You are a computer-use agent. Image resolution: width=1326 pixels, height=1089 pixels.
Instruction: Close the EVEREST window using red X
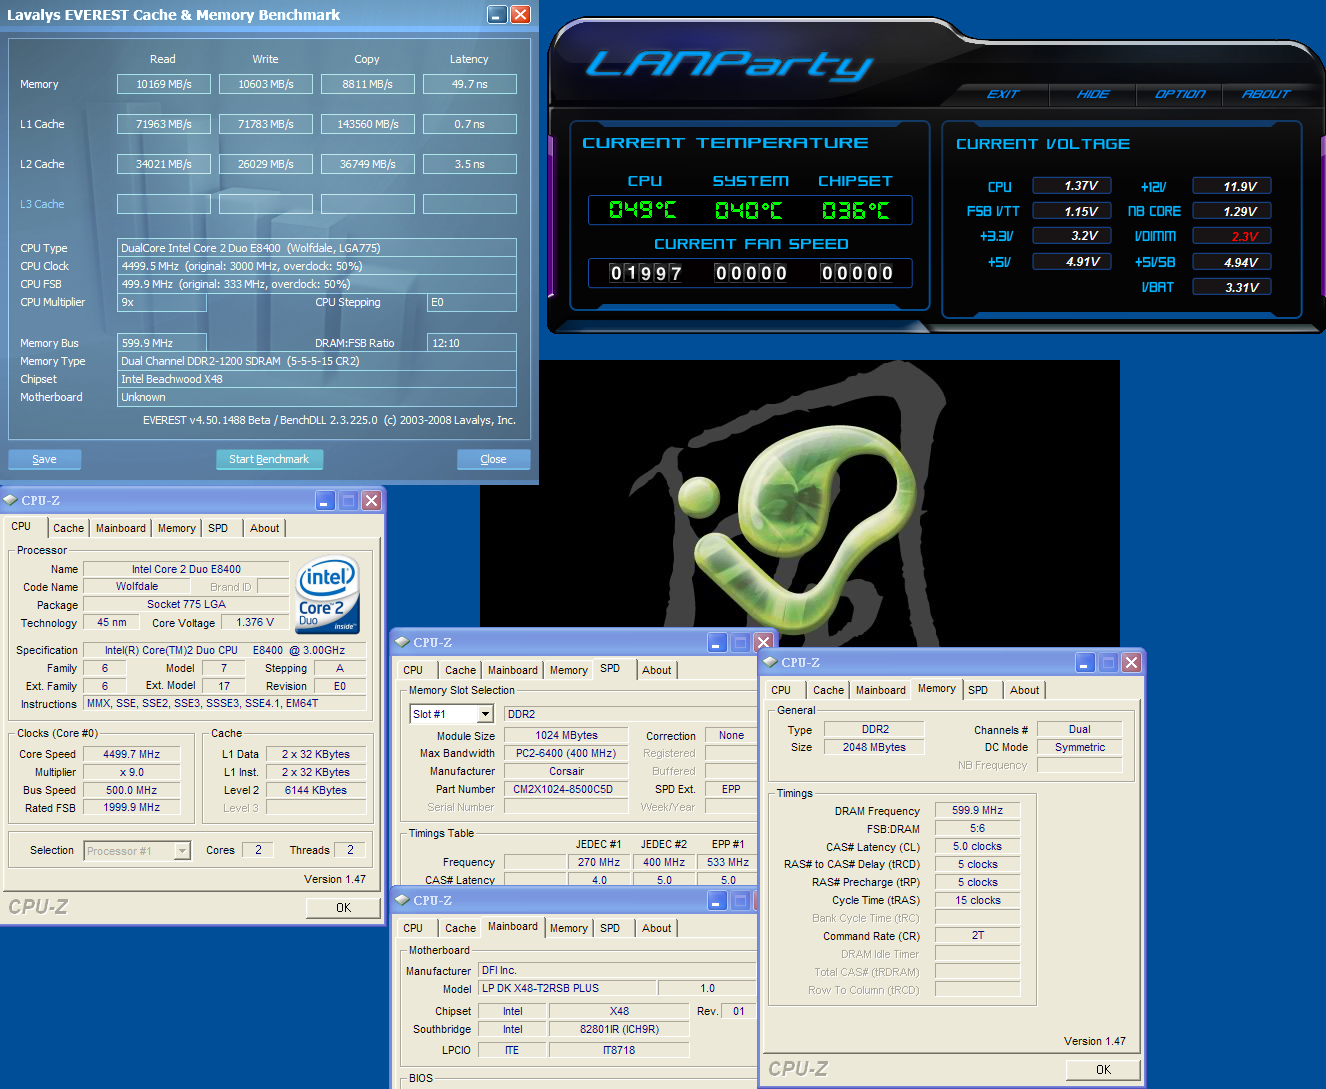520,14
